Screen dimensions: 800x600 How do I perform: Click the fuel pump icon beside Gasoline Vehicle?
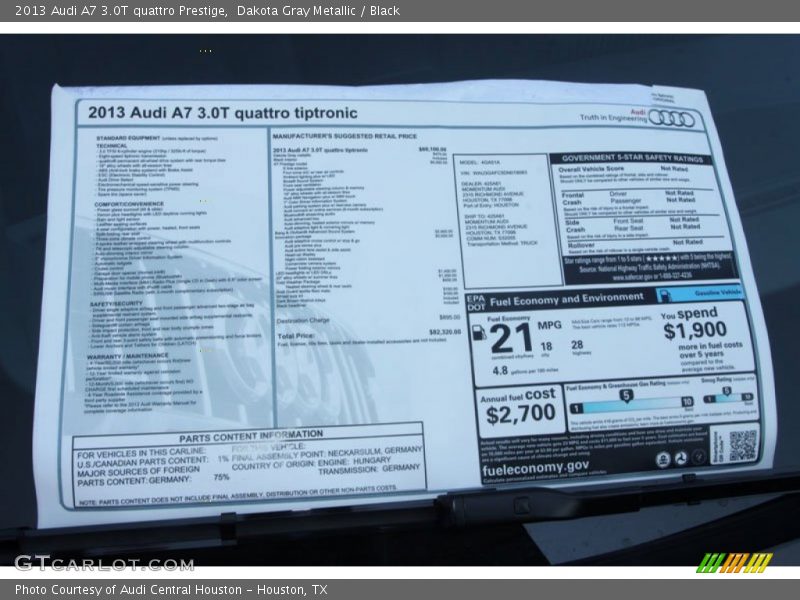coord(664,295)
